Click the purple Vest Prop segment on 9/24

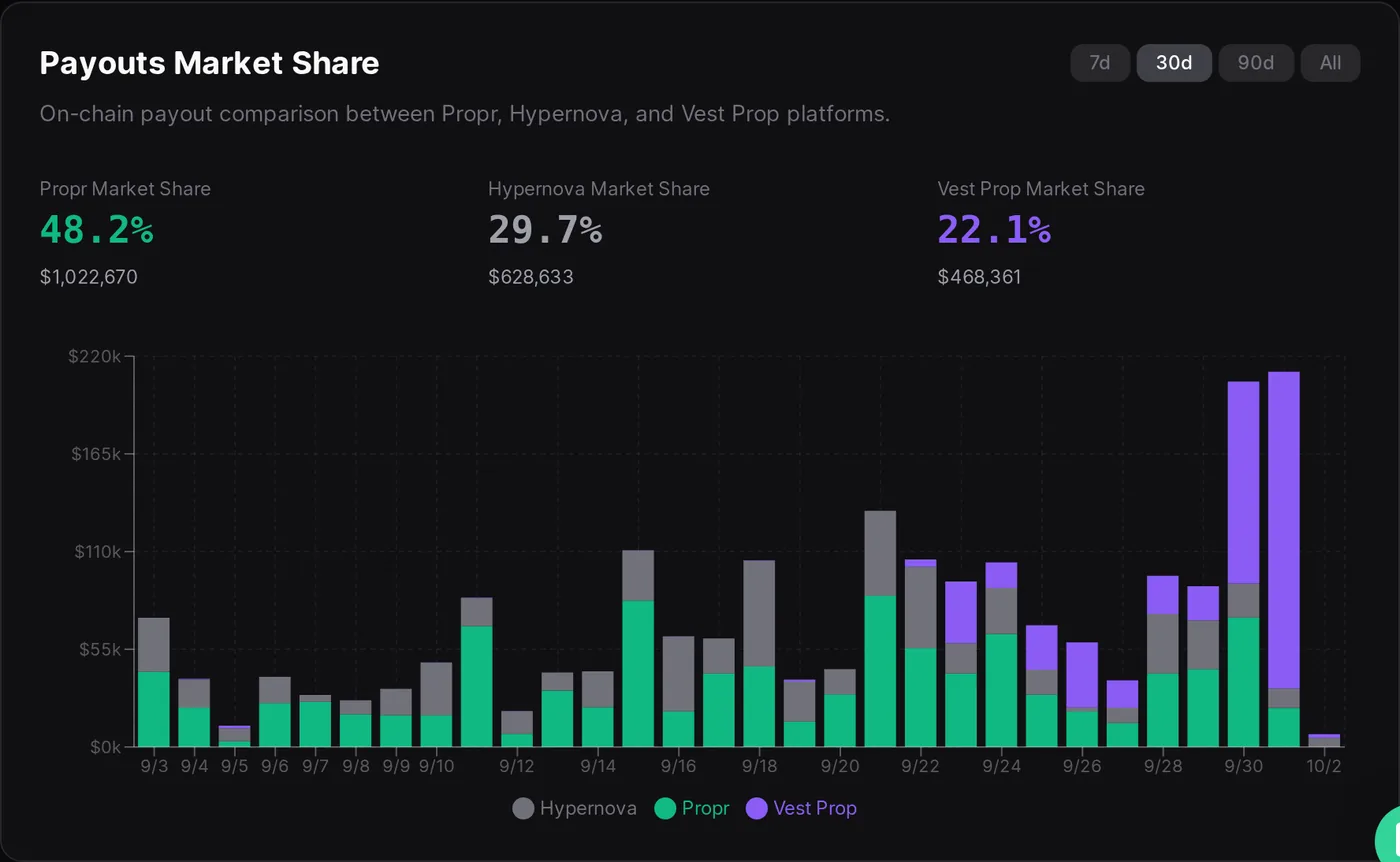coord(1001,576)
